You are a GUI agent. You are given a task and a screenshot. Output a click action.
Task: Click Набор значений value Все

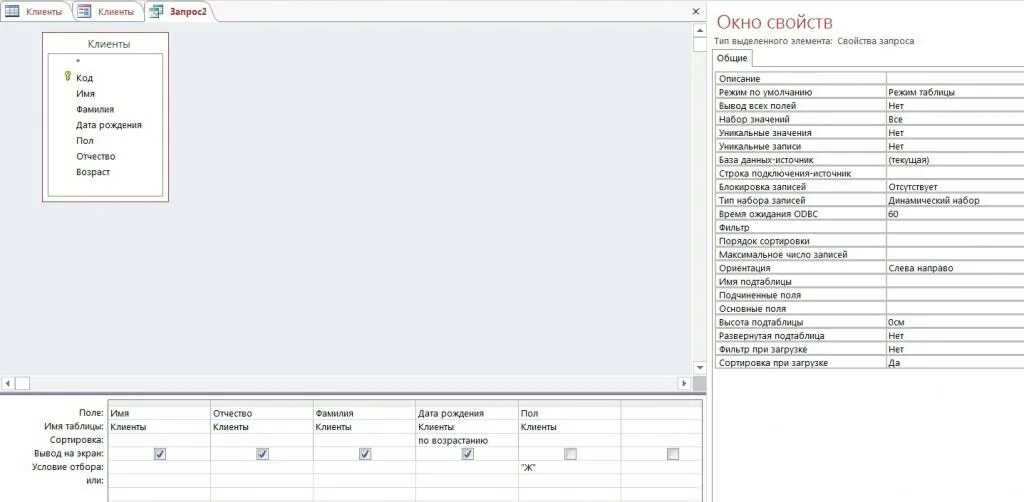click(x=955, y=119)
